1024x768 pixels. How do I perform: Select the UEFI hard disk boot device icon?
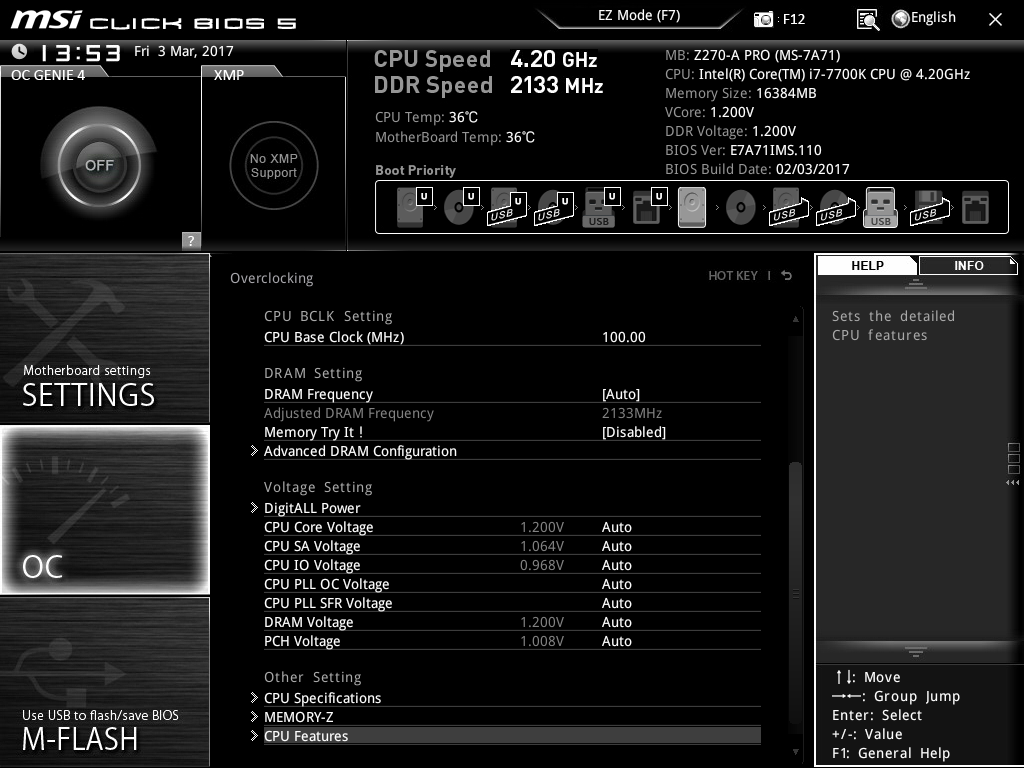pos(415,207)
